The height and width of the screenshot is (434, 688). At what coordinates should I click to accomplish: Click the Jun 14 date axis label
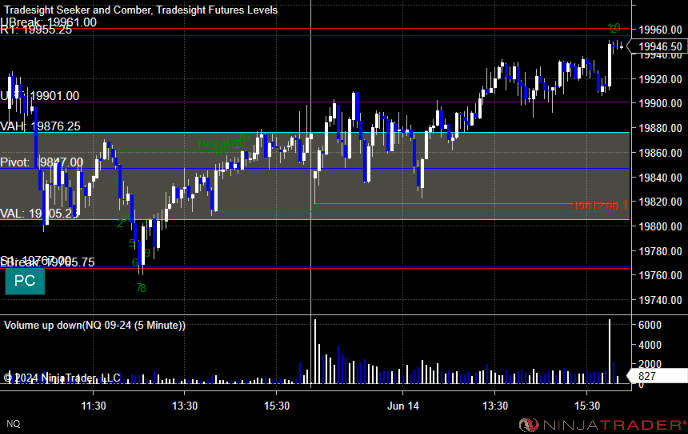(403, 406)
